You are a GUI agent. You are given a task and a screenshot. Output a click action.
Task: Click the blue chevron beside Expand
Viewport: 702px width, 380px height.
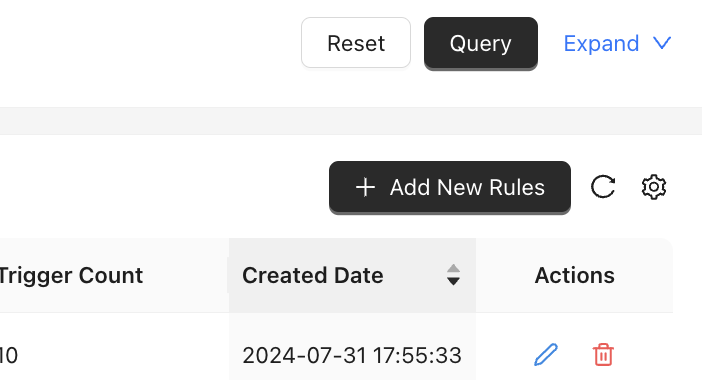(x=662, y=43)
